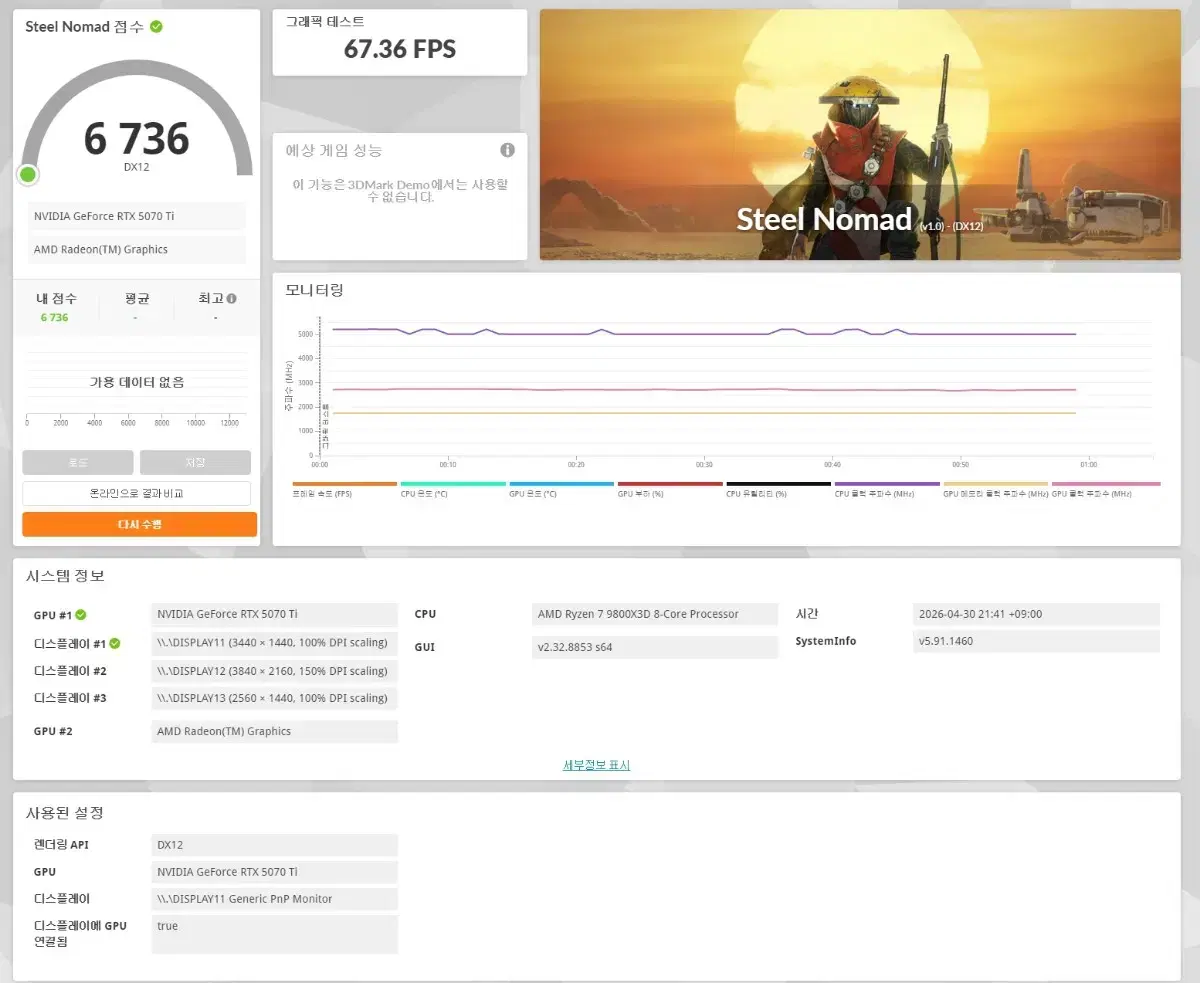Toggle the 프레임 속도 (FPS) legend item

(344, 489)
